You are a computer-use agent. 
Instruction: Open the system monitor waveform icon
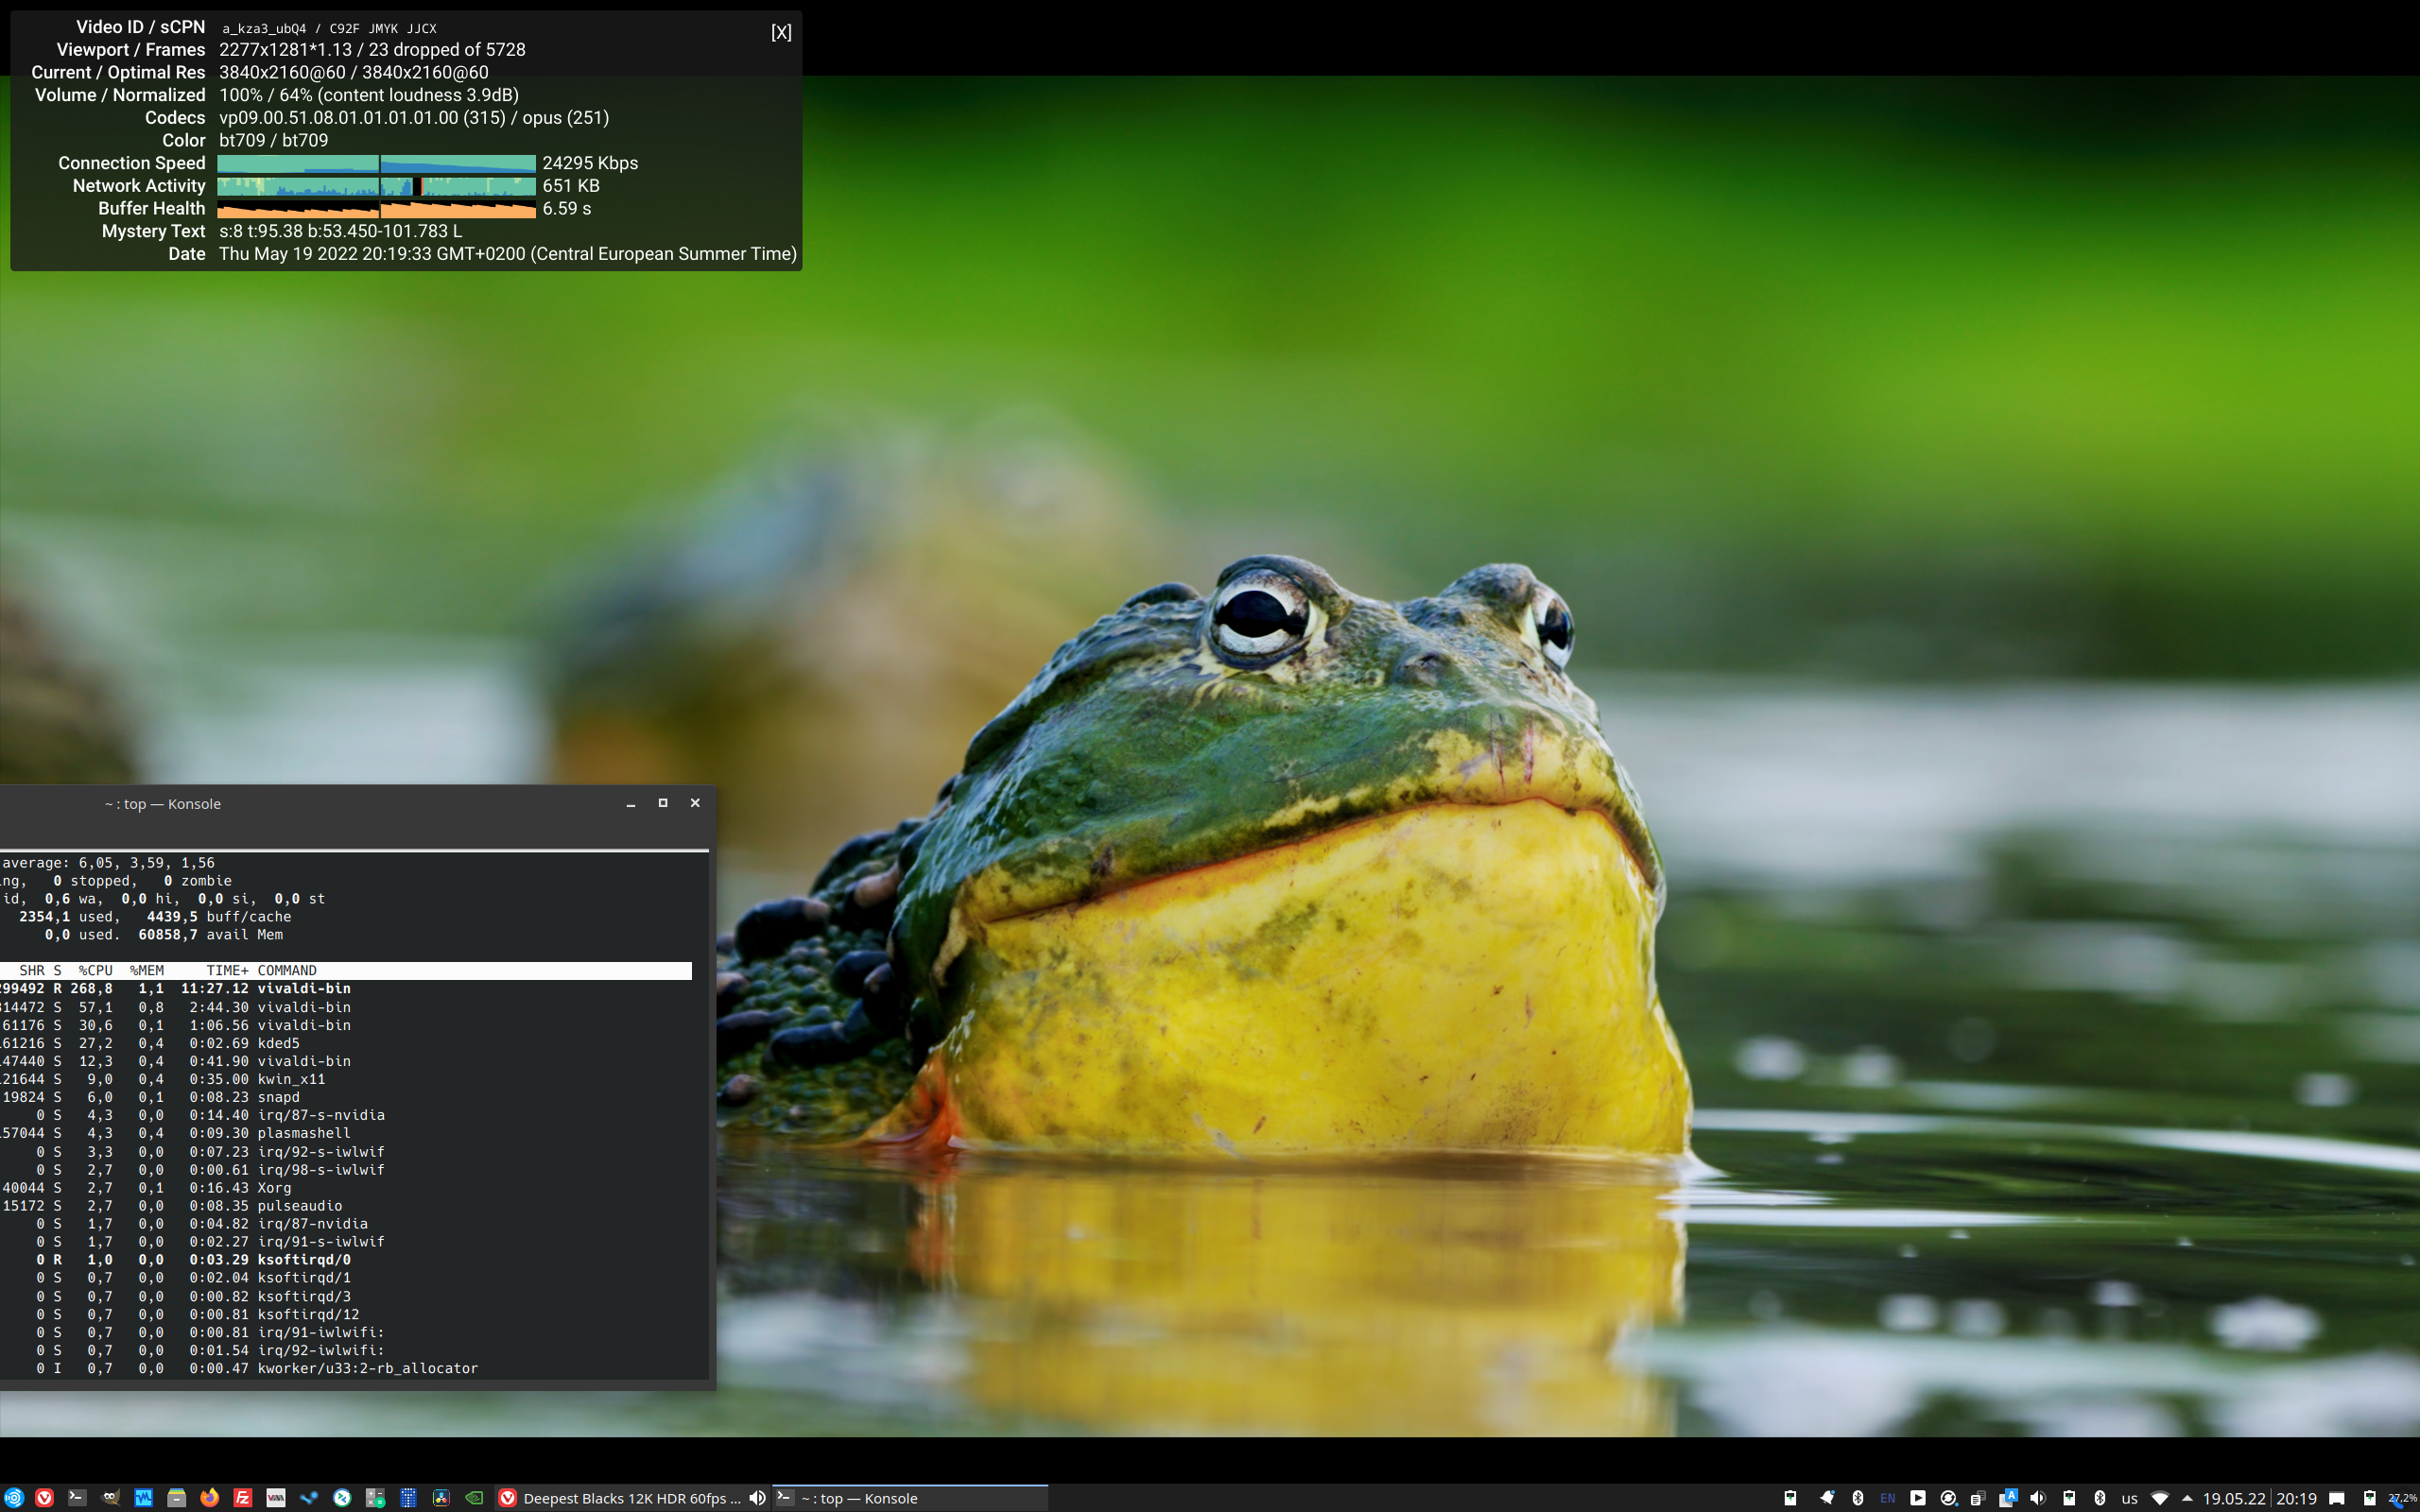pyautogui.click(x=143, y=1497)
